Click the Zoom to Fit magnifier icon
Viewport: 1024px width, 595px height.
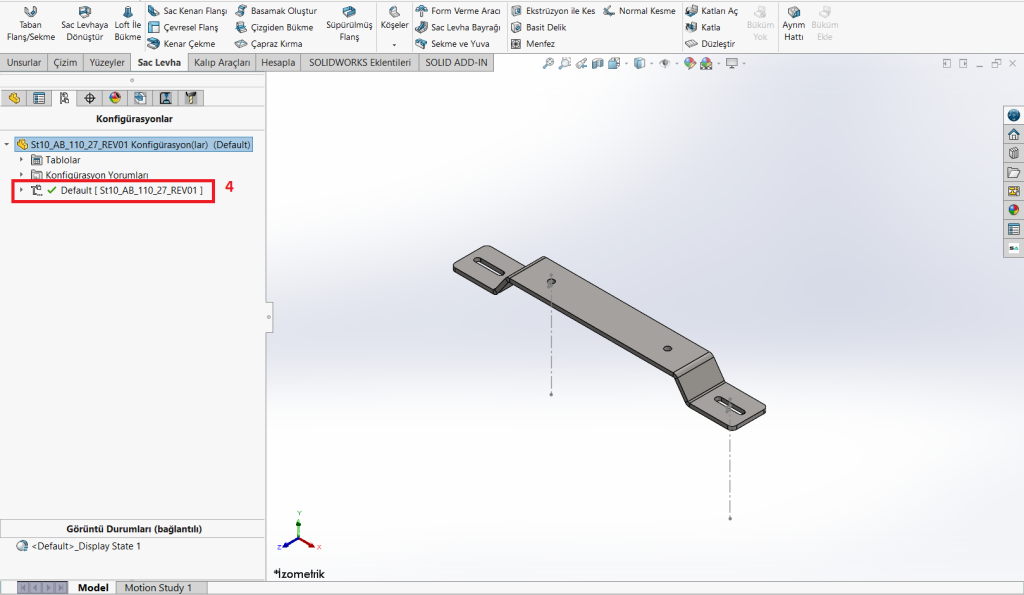coord(548,63)
